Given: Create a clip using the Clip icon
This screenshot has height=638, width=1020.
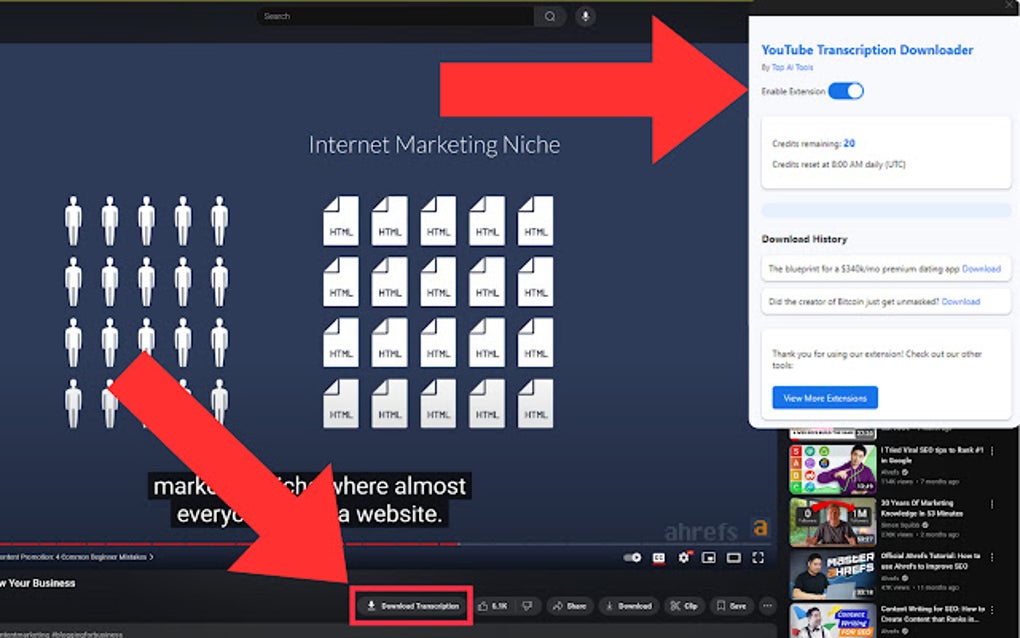Looking at the screenshot, I should click(x=684, y=605).
